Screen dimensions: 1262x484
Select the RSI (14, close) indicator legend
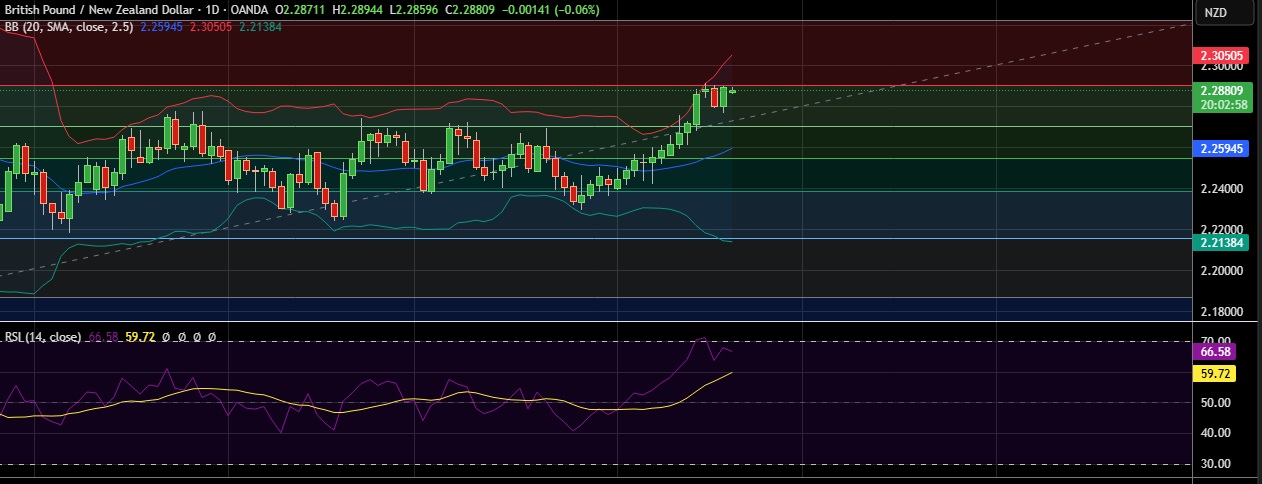point(42,338)
